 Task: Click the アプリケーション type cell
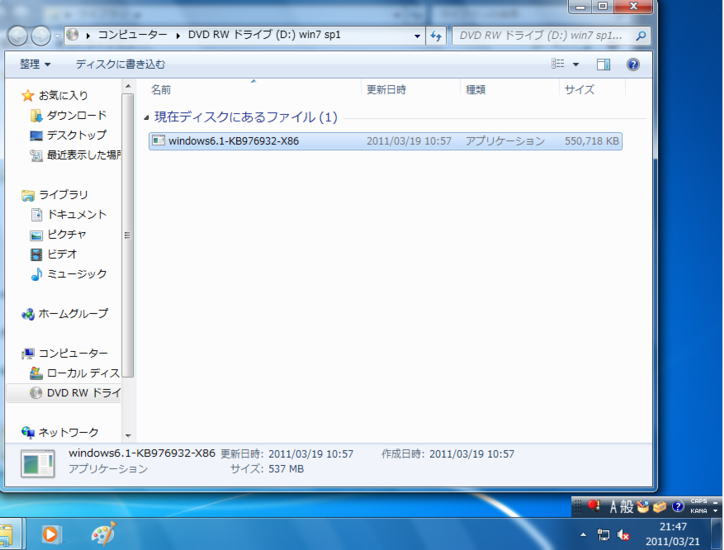point(505,141)
